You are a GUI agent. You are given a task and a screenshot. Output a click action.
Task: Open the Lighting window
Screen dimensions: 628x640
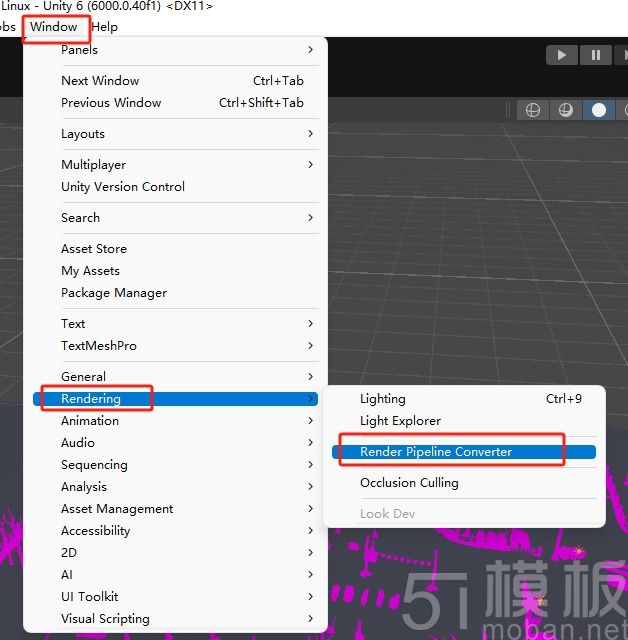point(464,399)
